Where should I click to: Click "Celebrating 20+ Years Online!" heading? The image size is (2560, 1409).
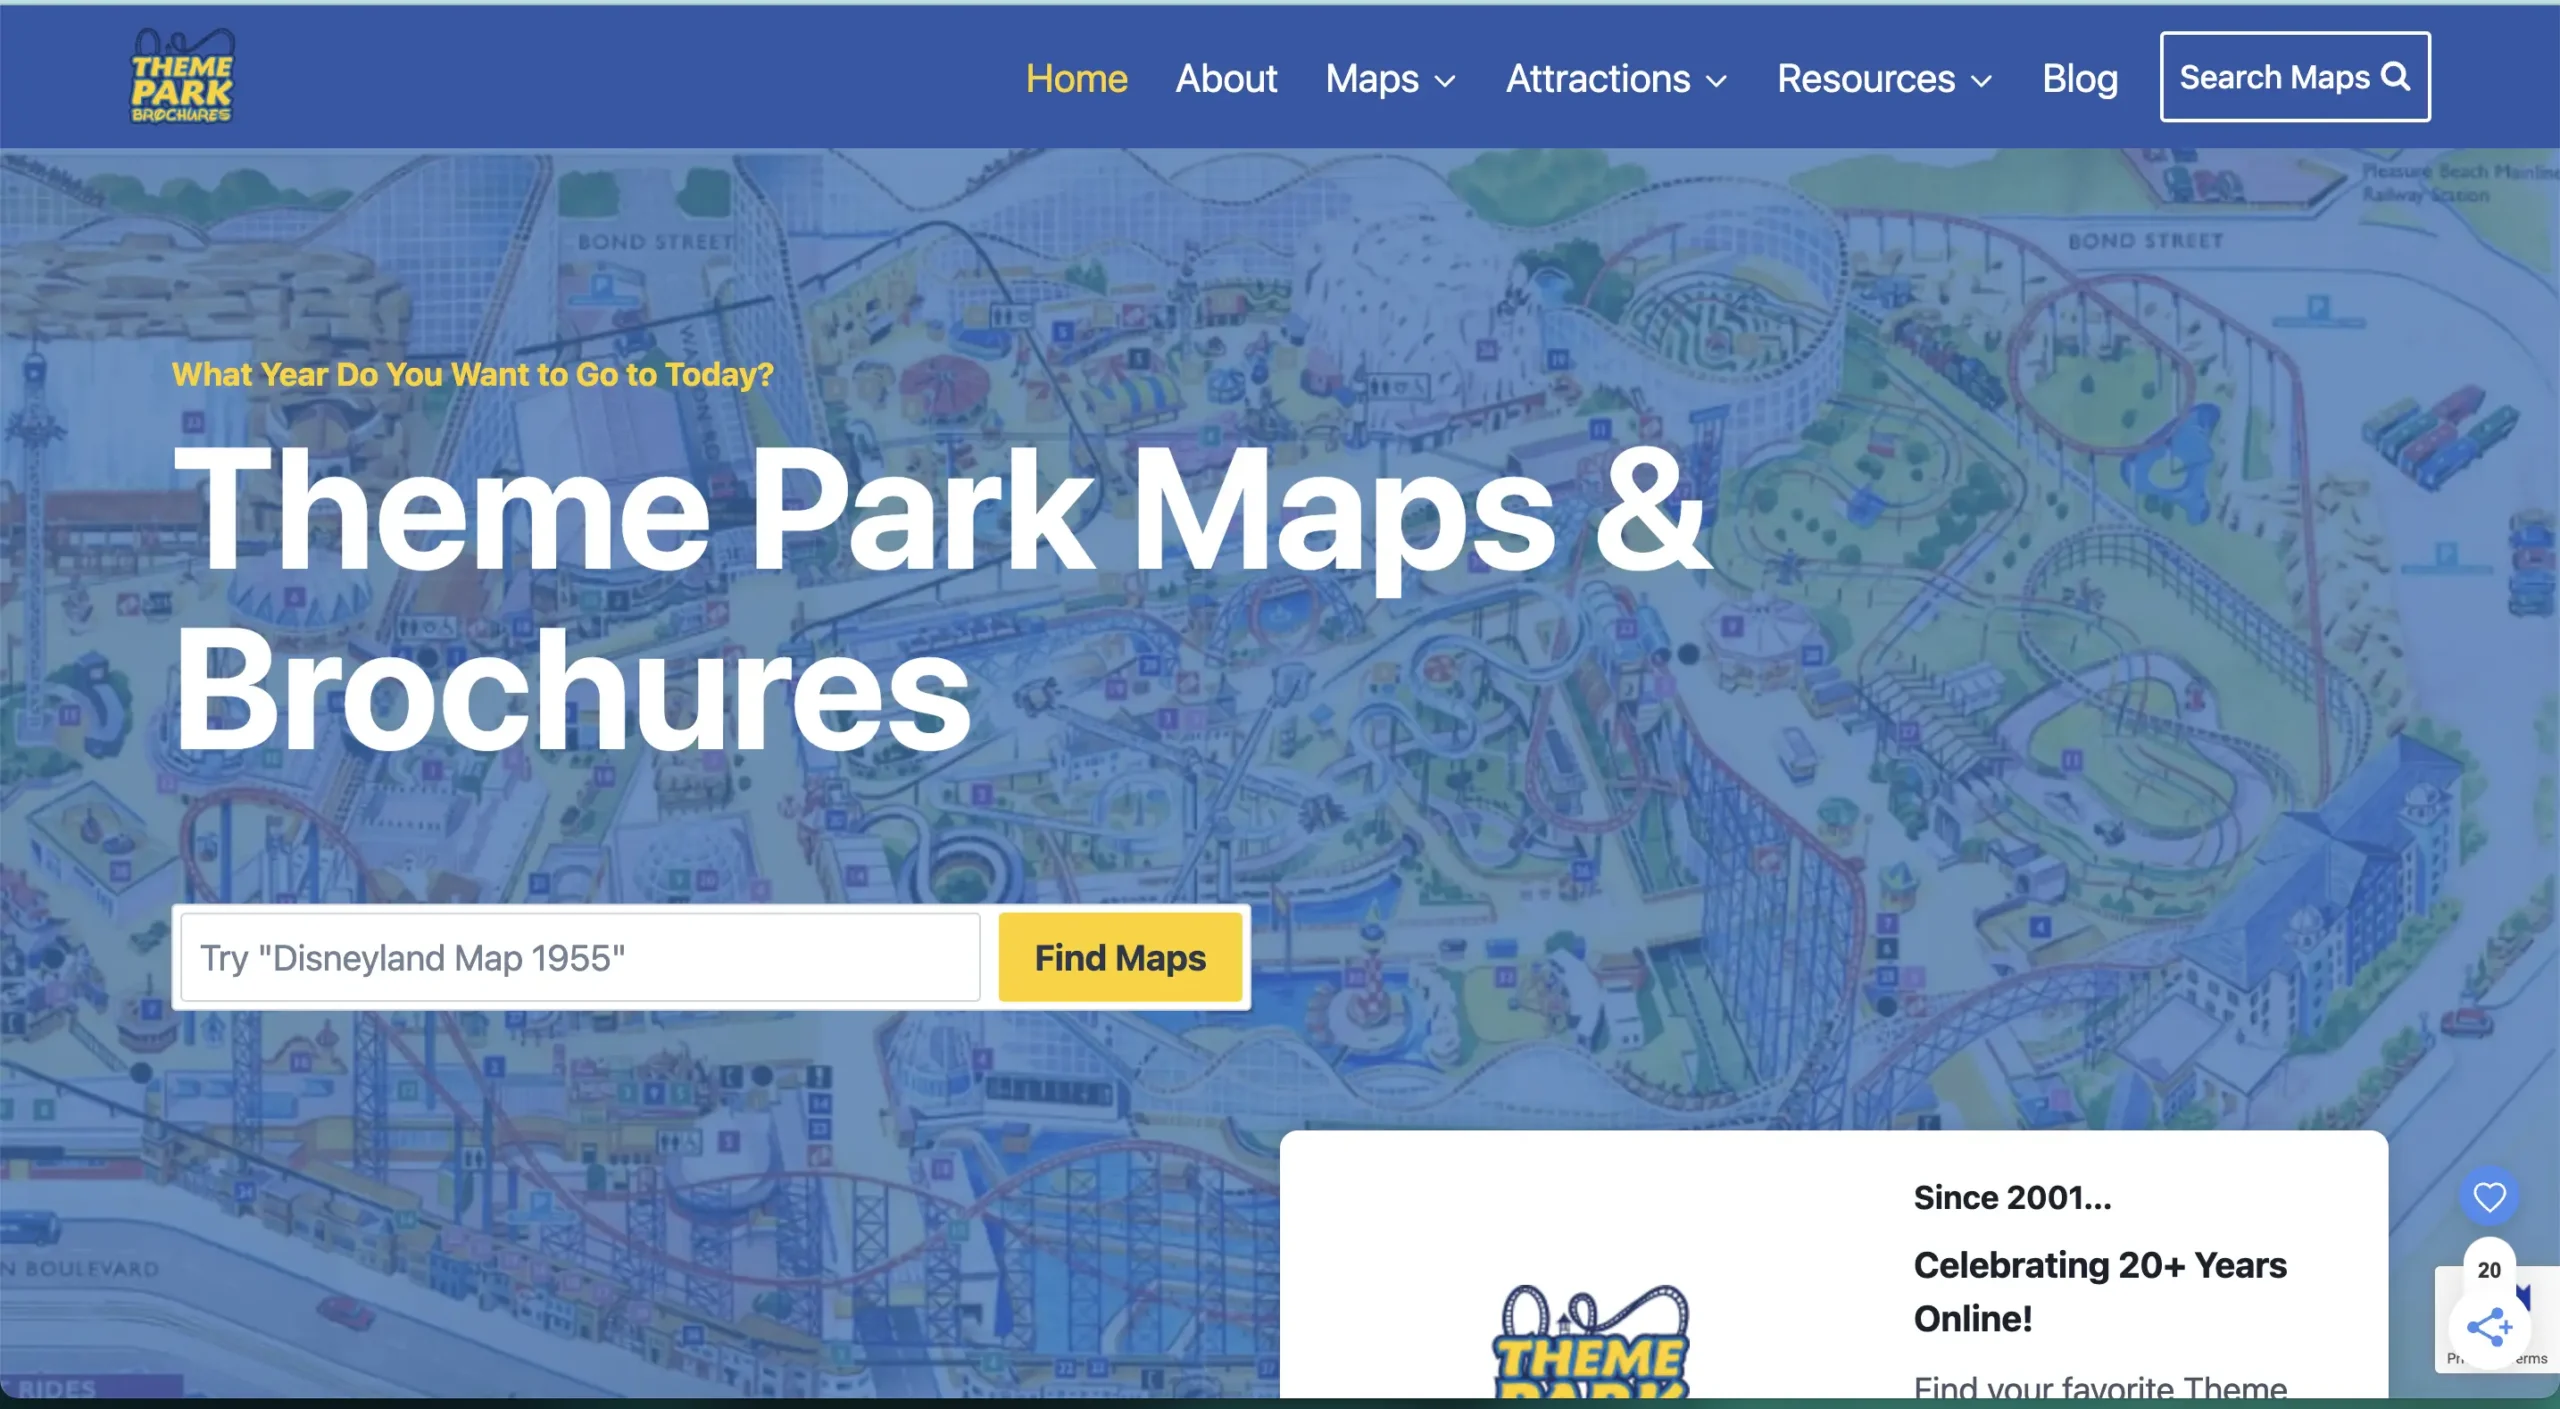click(2100, 1291)
